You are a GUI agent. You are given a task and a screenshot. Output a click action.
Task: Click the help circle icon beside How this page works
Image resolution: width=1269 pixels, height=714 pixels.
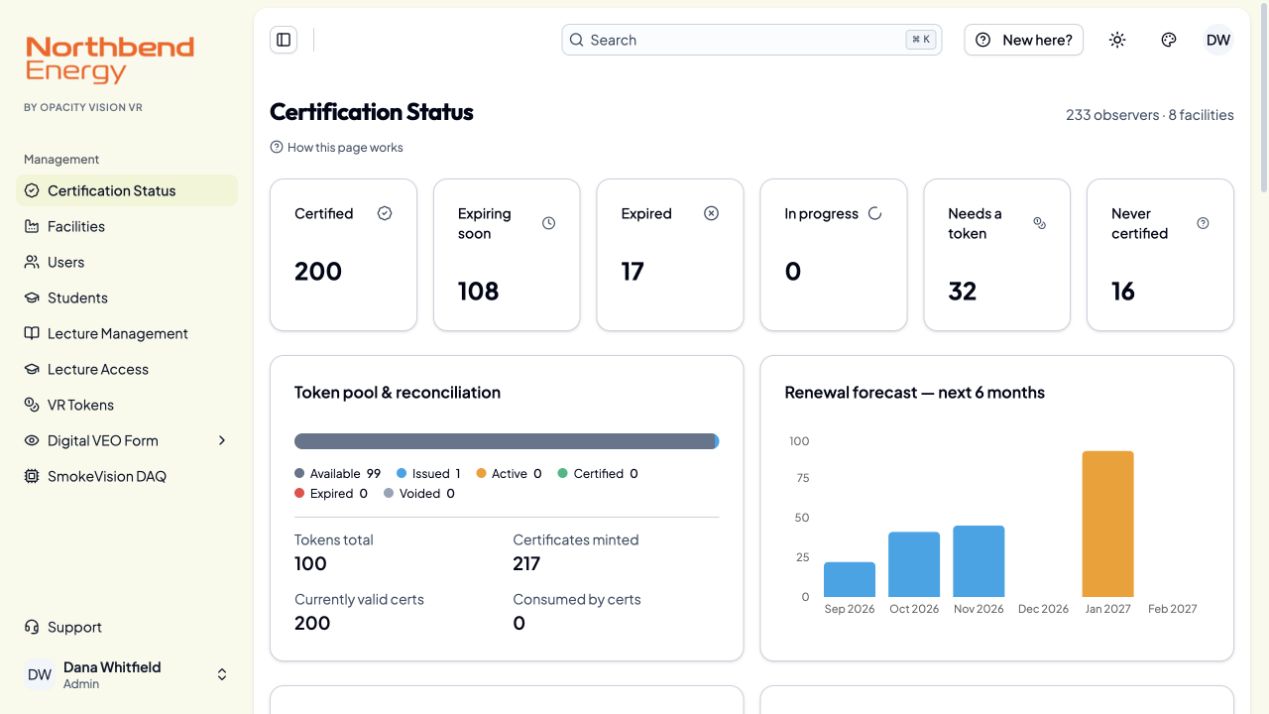(277, 147)
